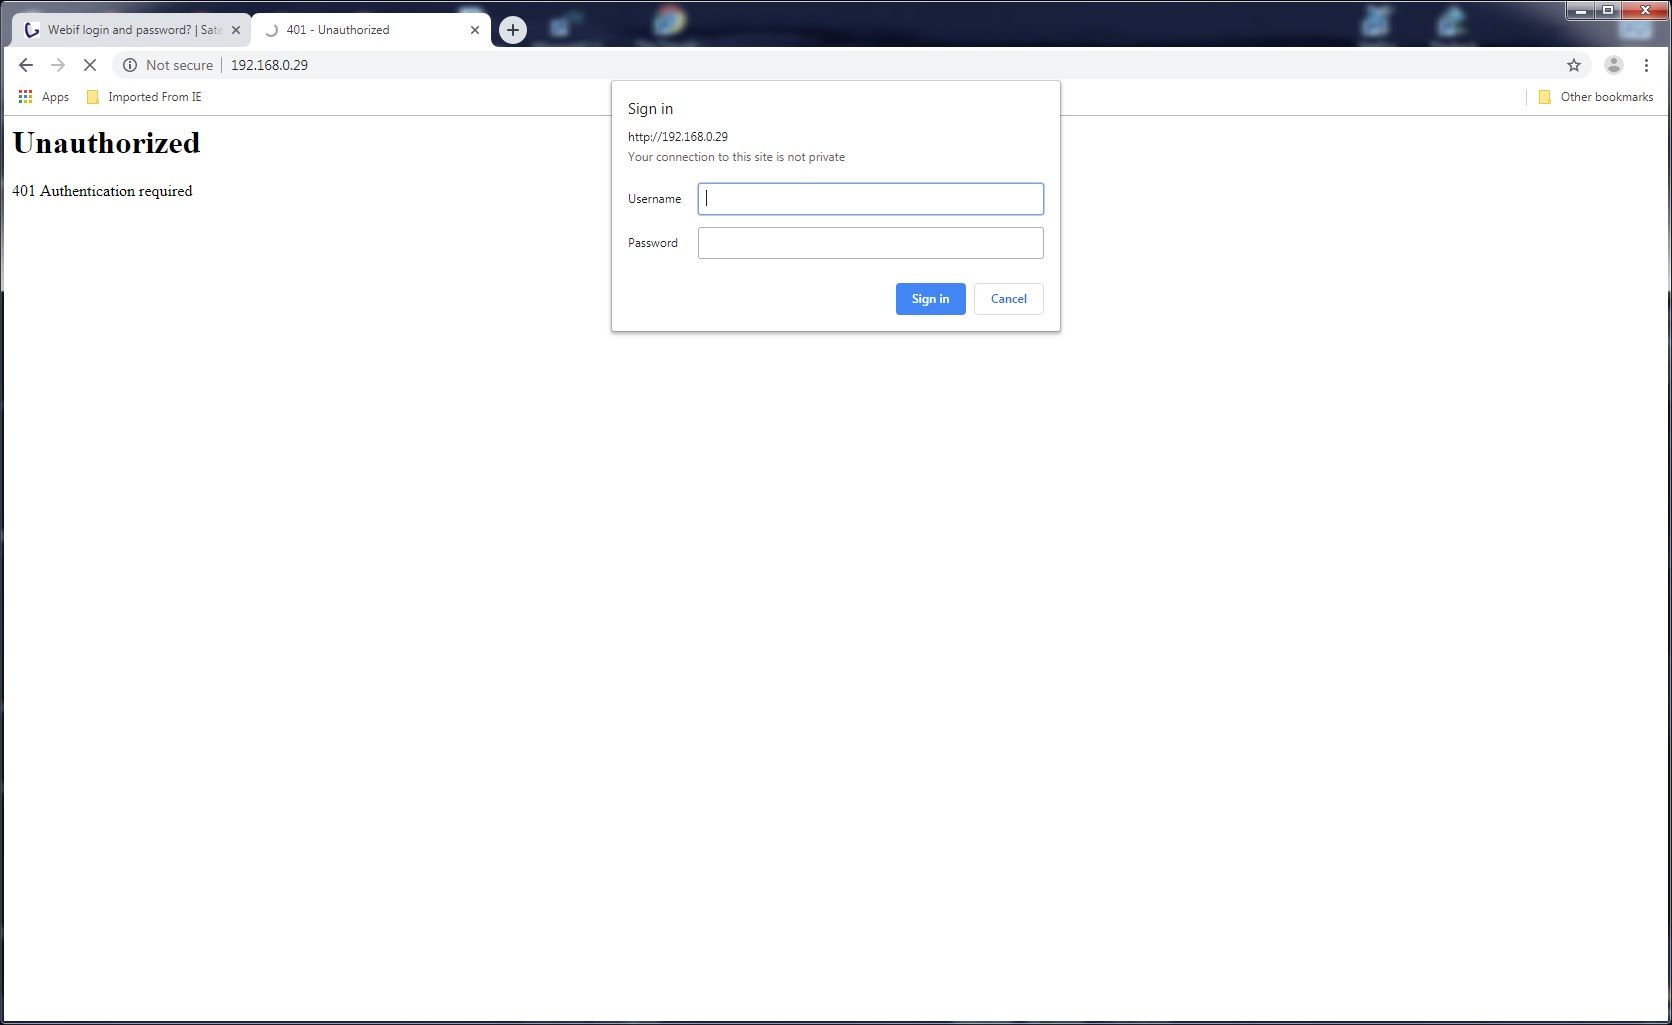Focus the Username field

871,199
